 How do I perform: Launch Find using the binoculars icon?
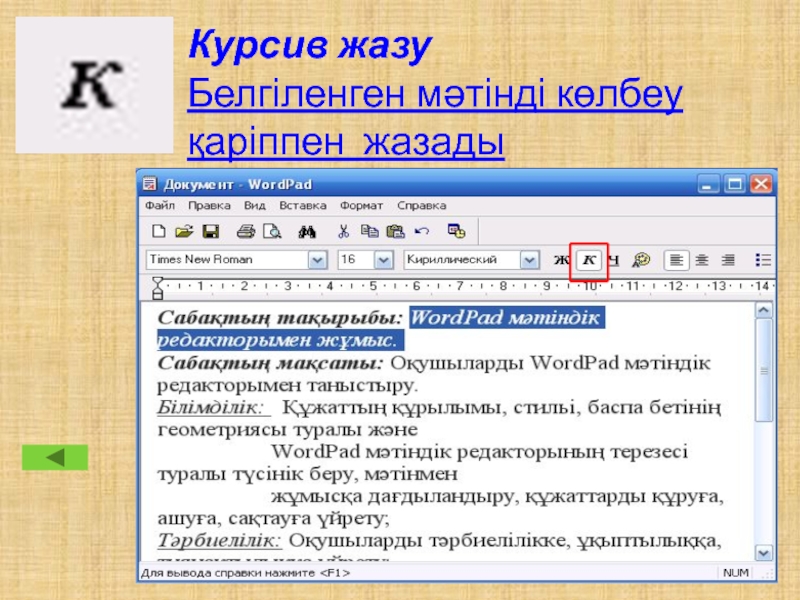(x=307, y=232)
